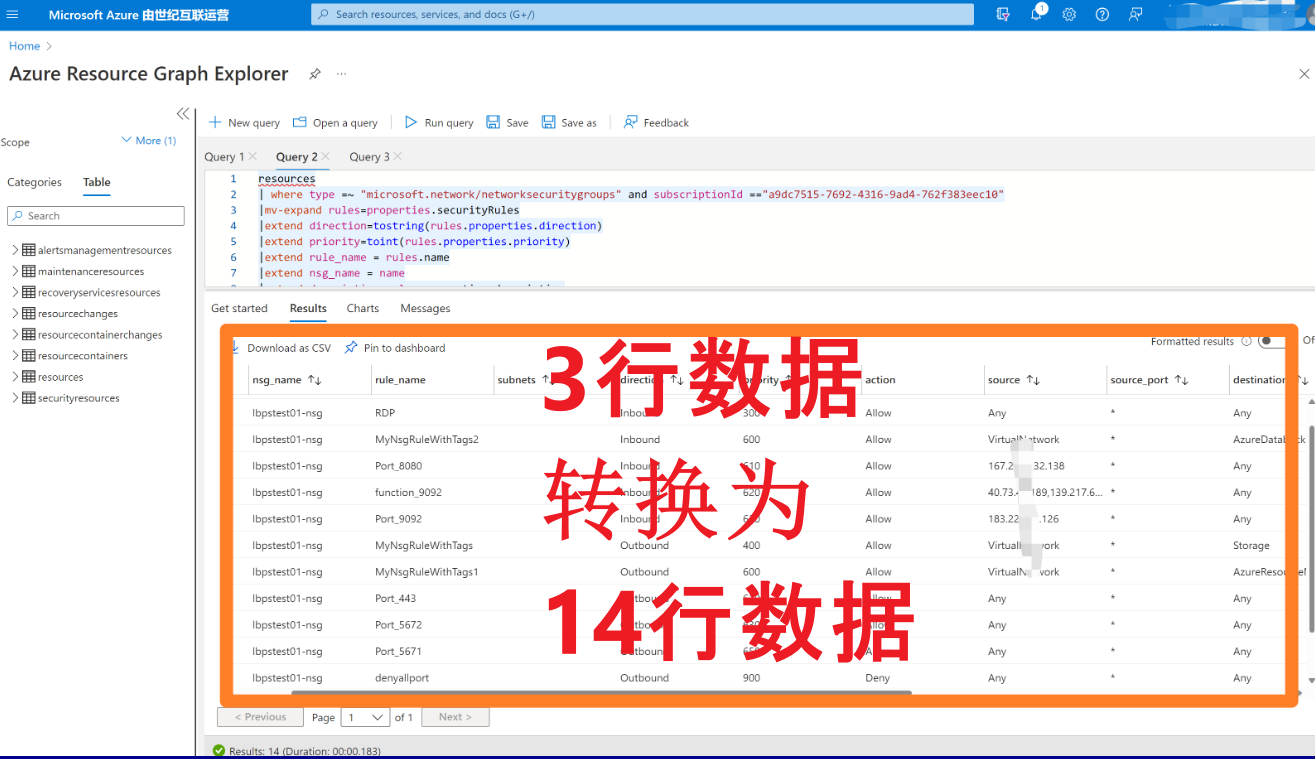Collapse the left panel with double chevron
The image size is (1315, 759).
click(x=183, y=113)
